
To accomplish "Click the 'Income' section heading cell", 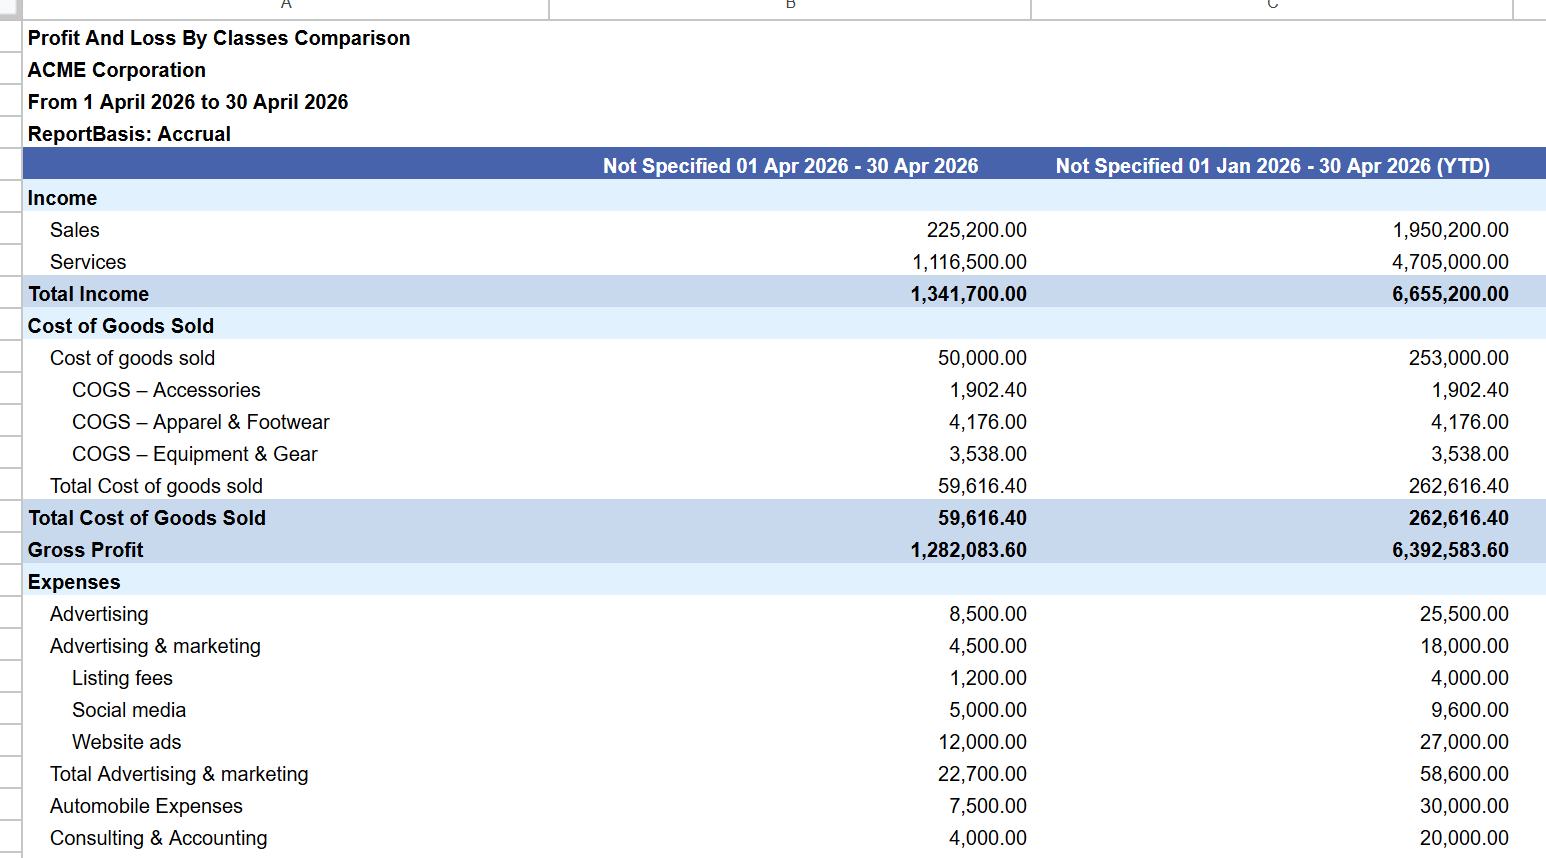I will pyautogui.click(x=62, y=198).
